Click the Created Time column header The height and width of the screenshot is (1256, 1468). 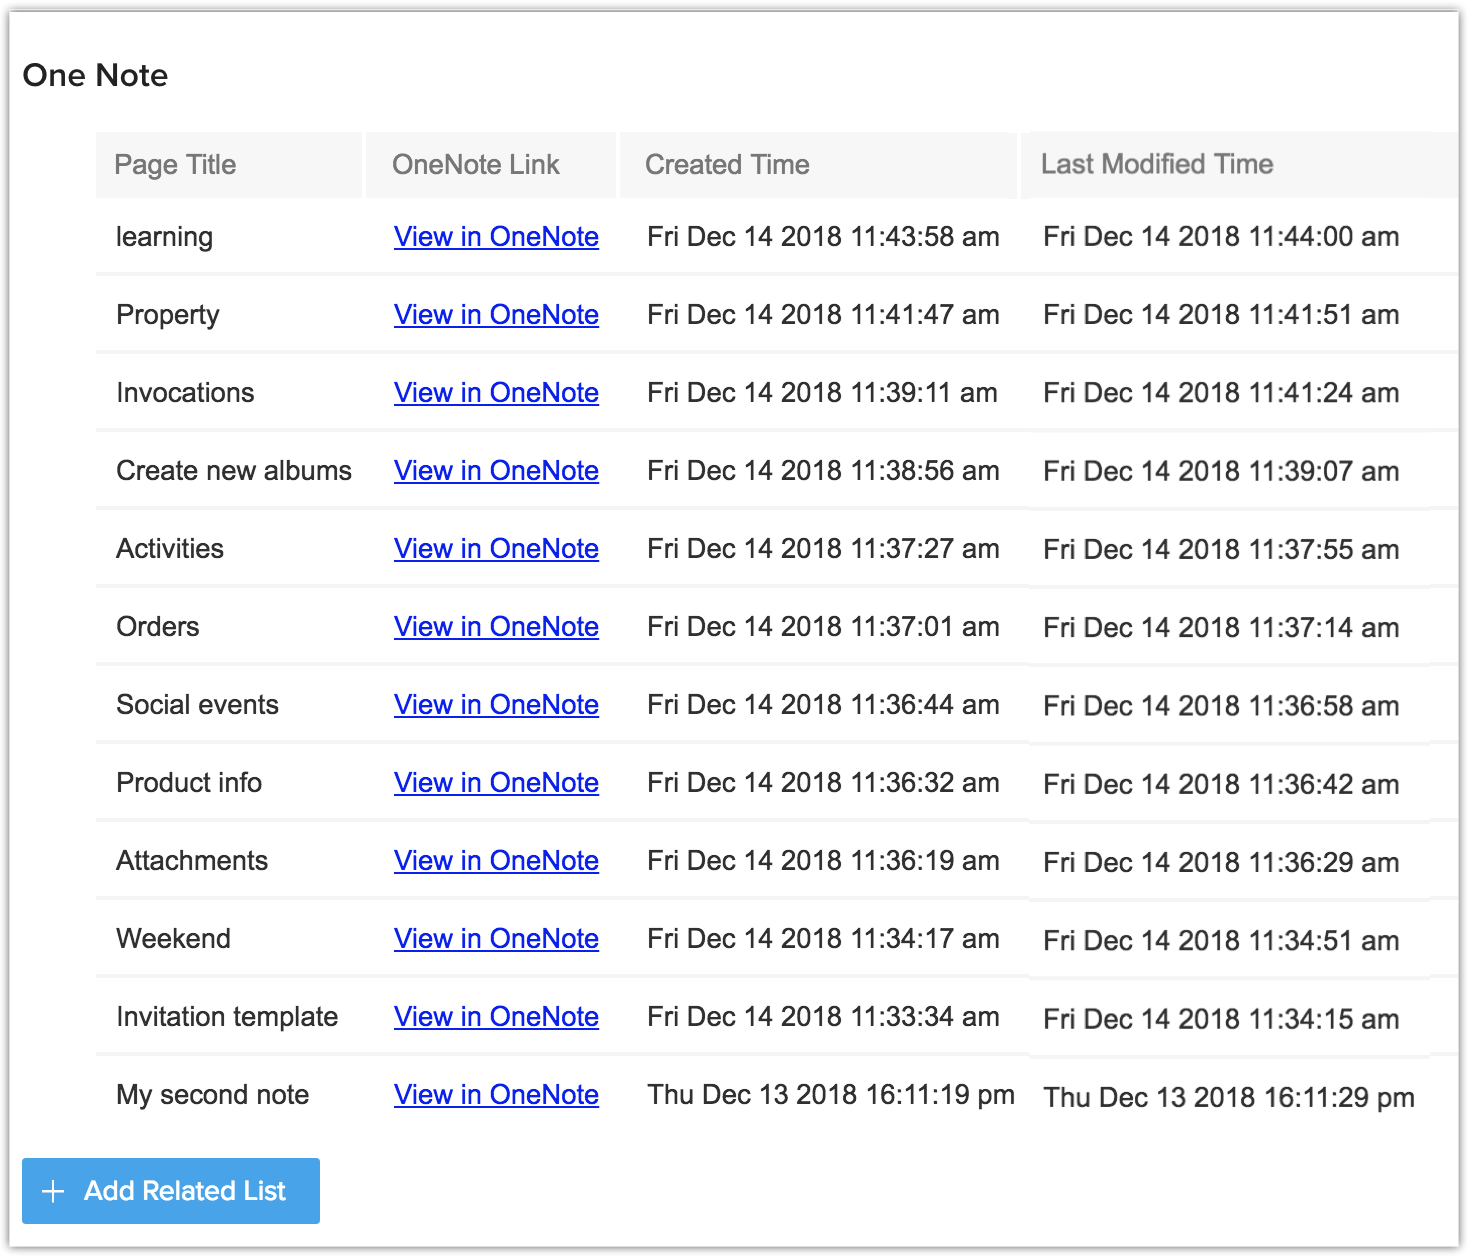click(727, 165)
